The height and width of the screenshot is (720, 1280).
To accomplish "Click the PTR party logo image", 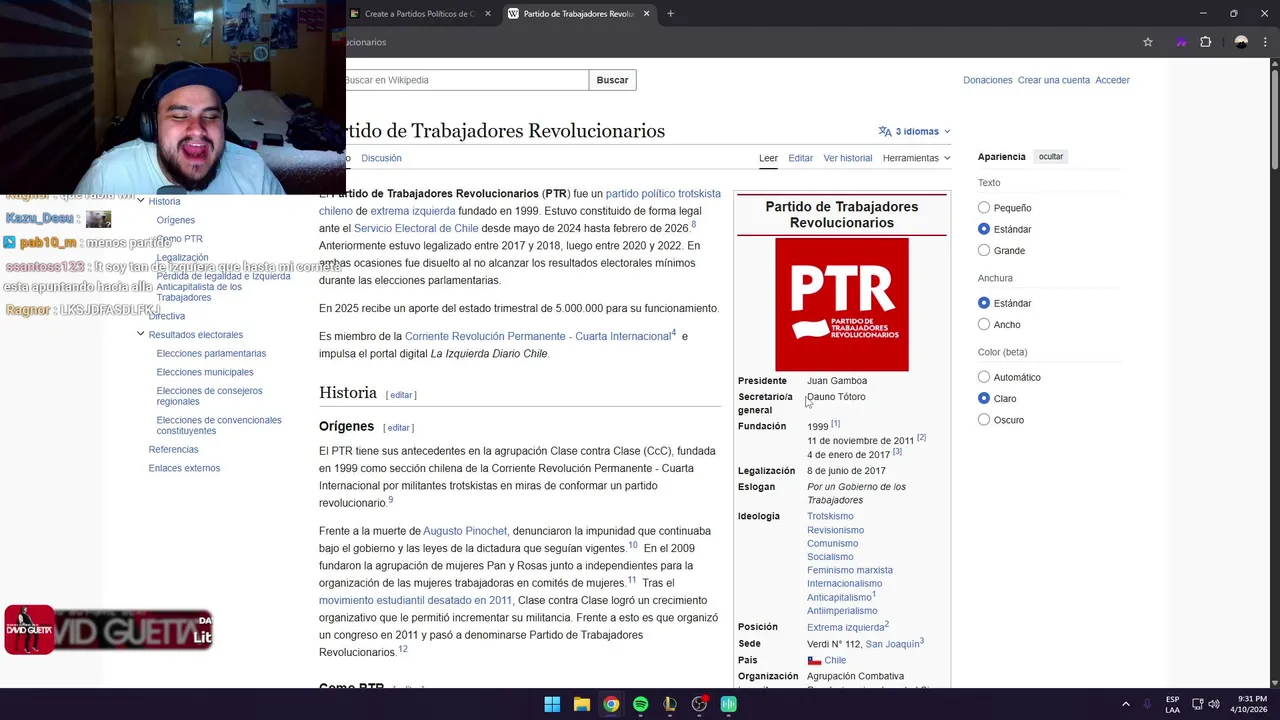I will (x=842, y=304).
